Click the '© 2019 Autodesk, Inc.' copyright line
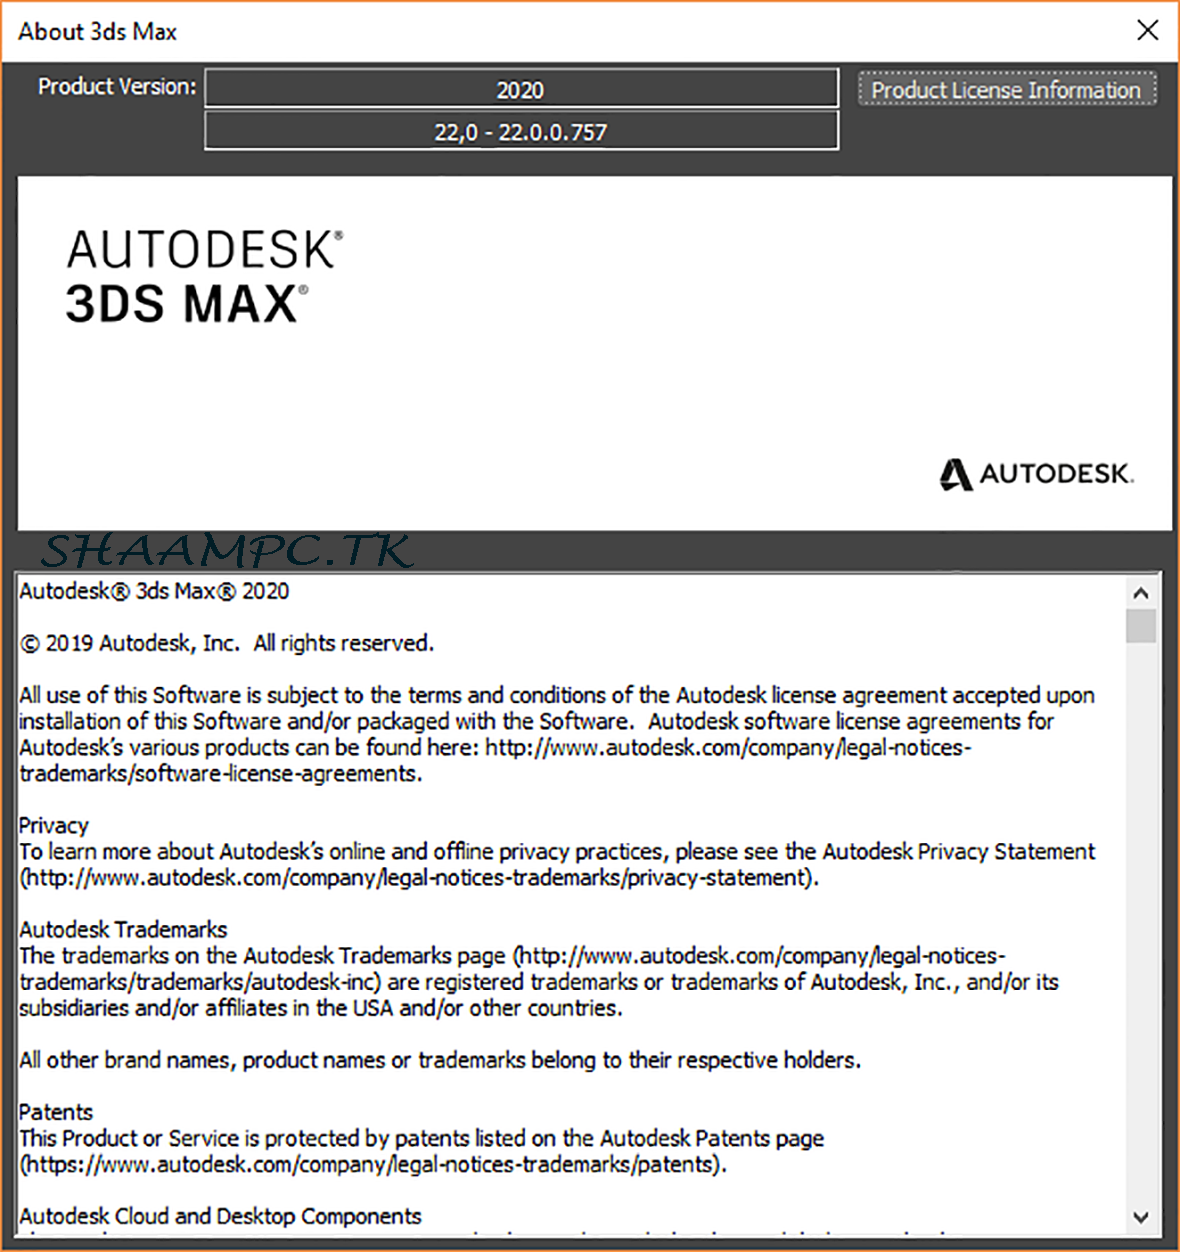 point(227,643)
